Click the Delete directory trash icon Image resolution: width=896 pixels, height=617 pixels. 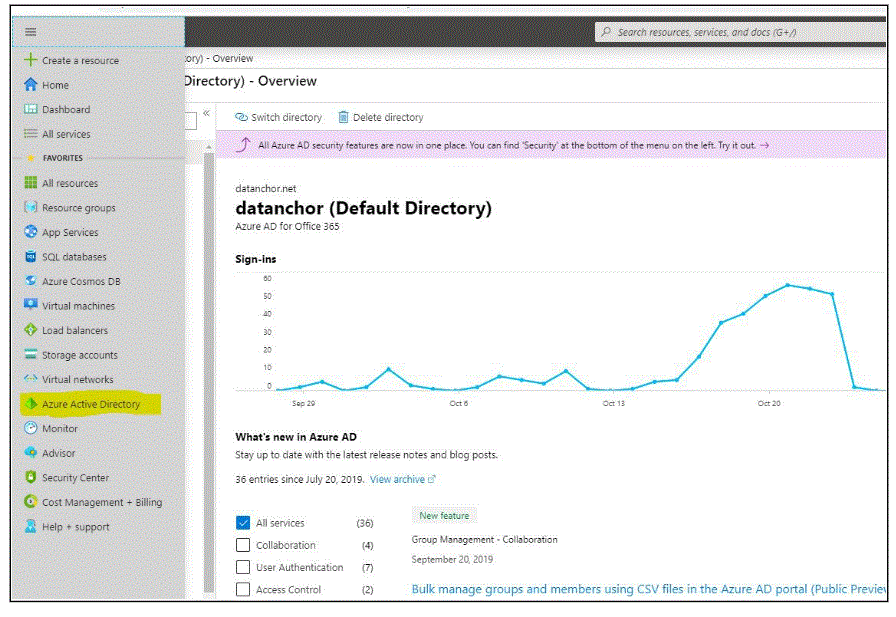pos(343,117)
